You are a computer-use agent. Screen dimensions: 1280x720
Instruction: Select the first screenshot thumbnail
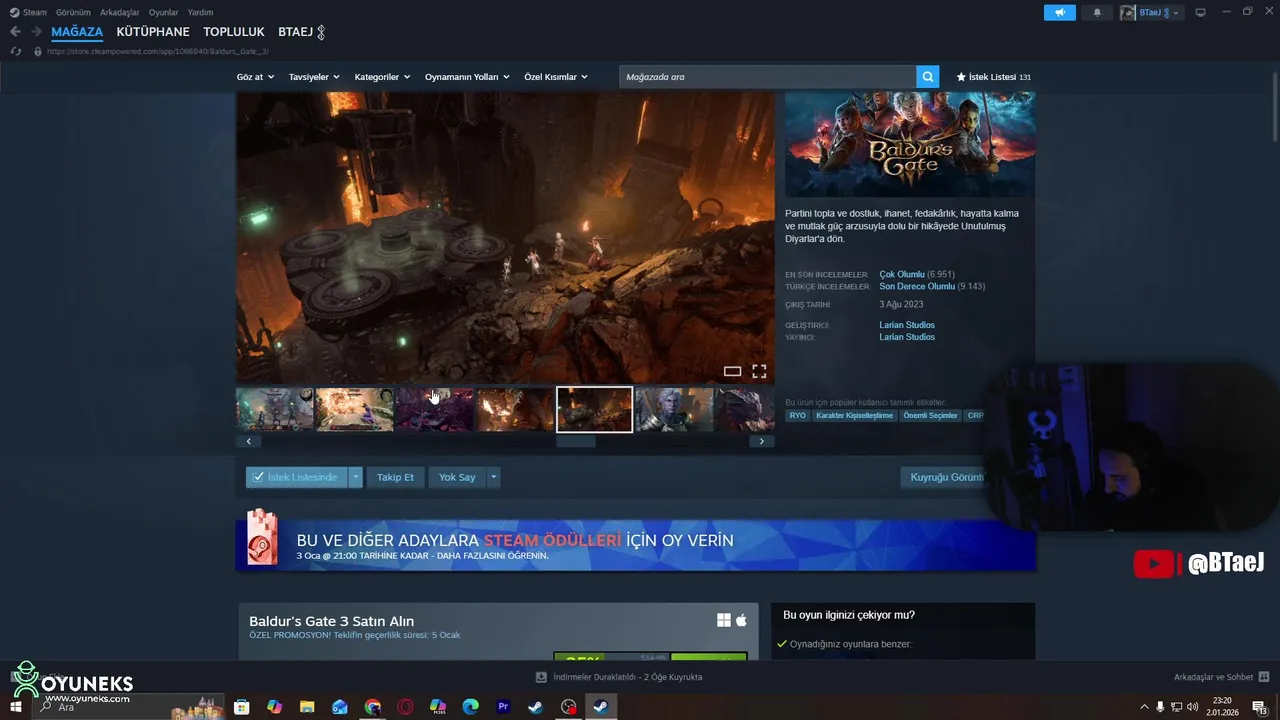tap(274, 410)
